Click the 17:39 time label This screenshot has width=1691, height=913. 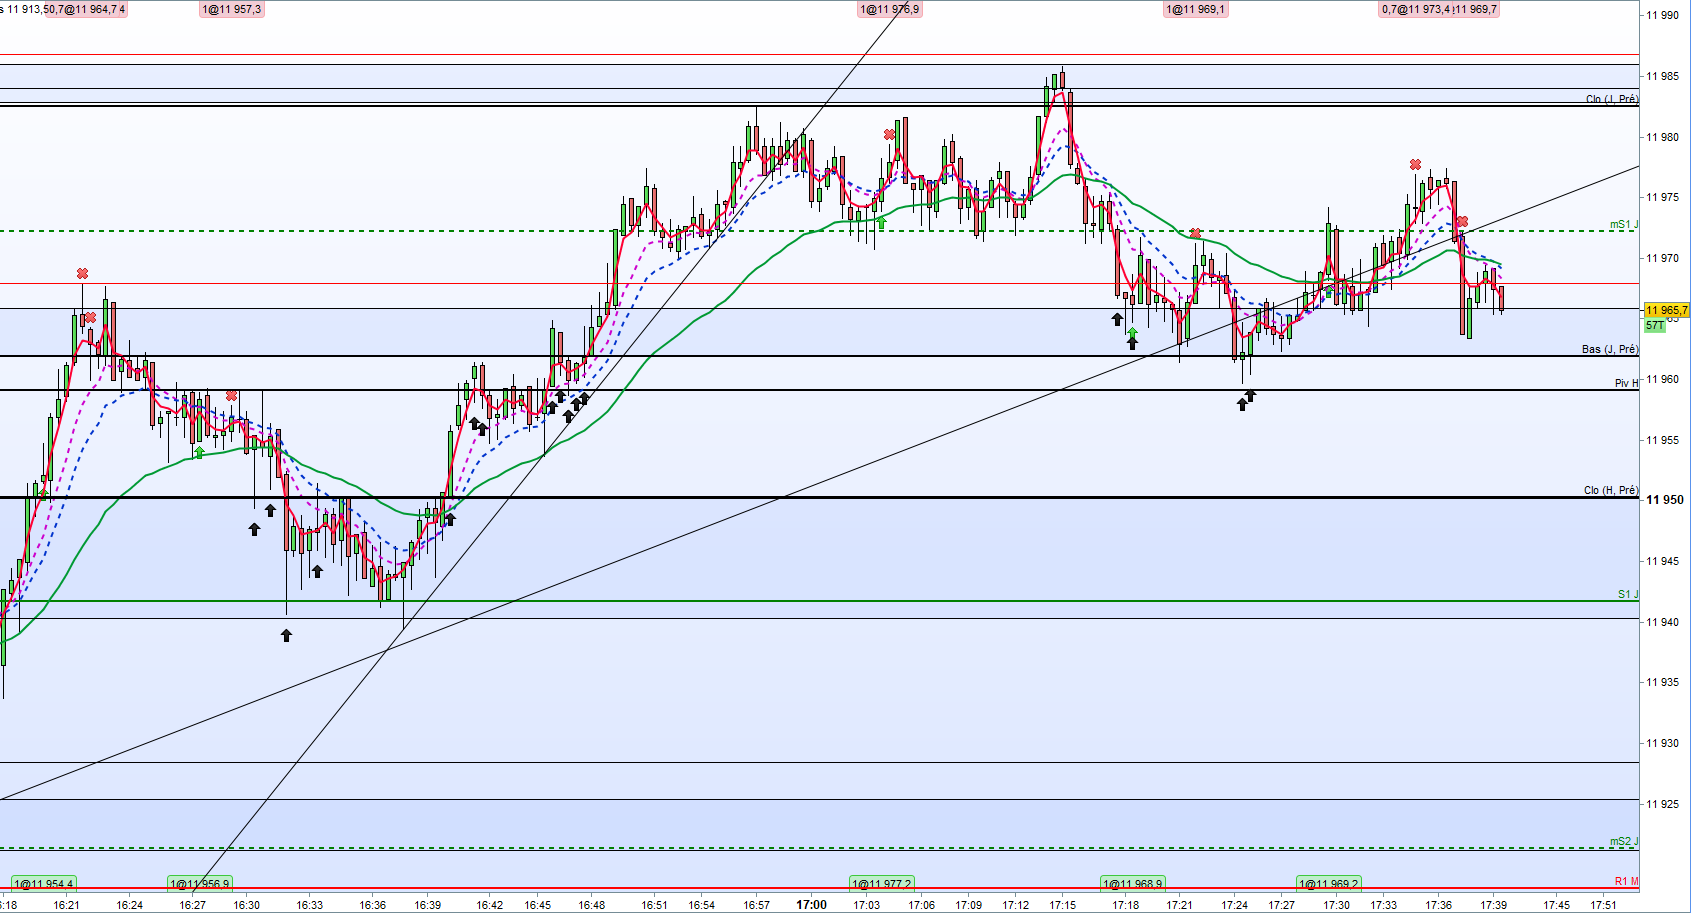click(x=1493, y=905)
